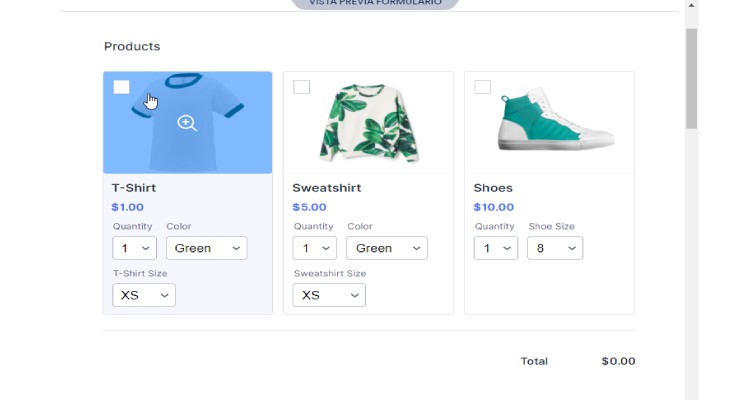750x400 pixels.
Task: Open the Shoes Quantity dropdown
Action: 496,248
